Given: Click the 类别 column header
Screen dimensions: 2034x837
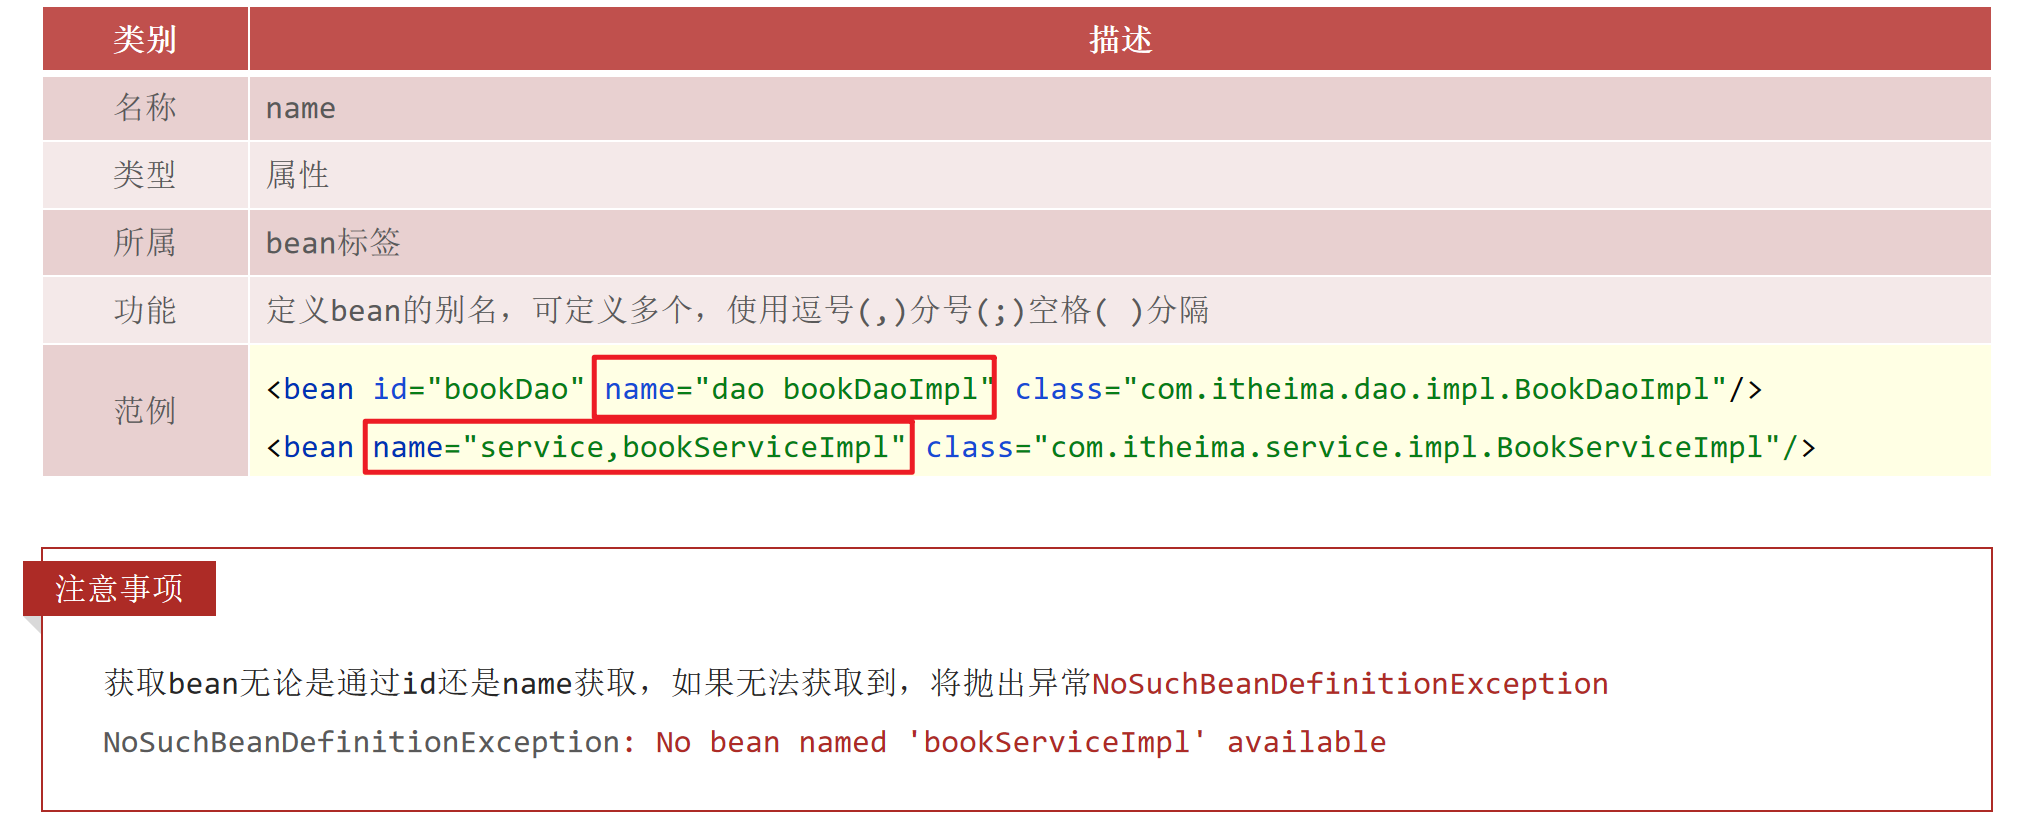Looking at the screenshot, I should coord(145,39).
